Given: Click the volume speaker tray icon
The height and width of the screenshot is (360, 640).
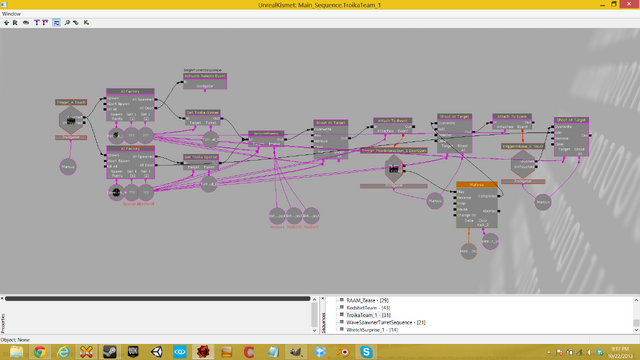Looking at the screenshot, I should tap(589, 352).
